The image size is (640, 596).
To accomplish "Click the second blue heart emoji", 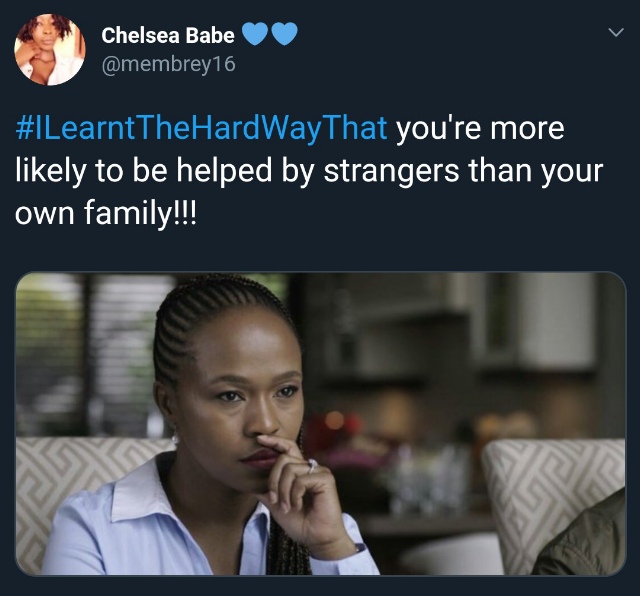I will click(x=284, y=33).
